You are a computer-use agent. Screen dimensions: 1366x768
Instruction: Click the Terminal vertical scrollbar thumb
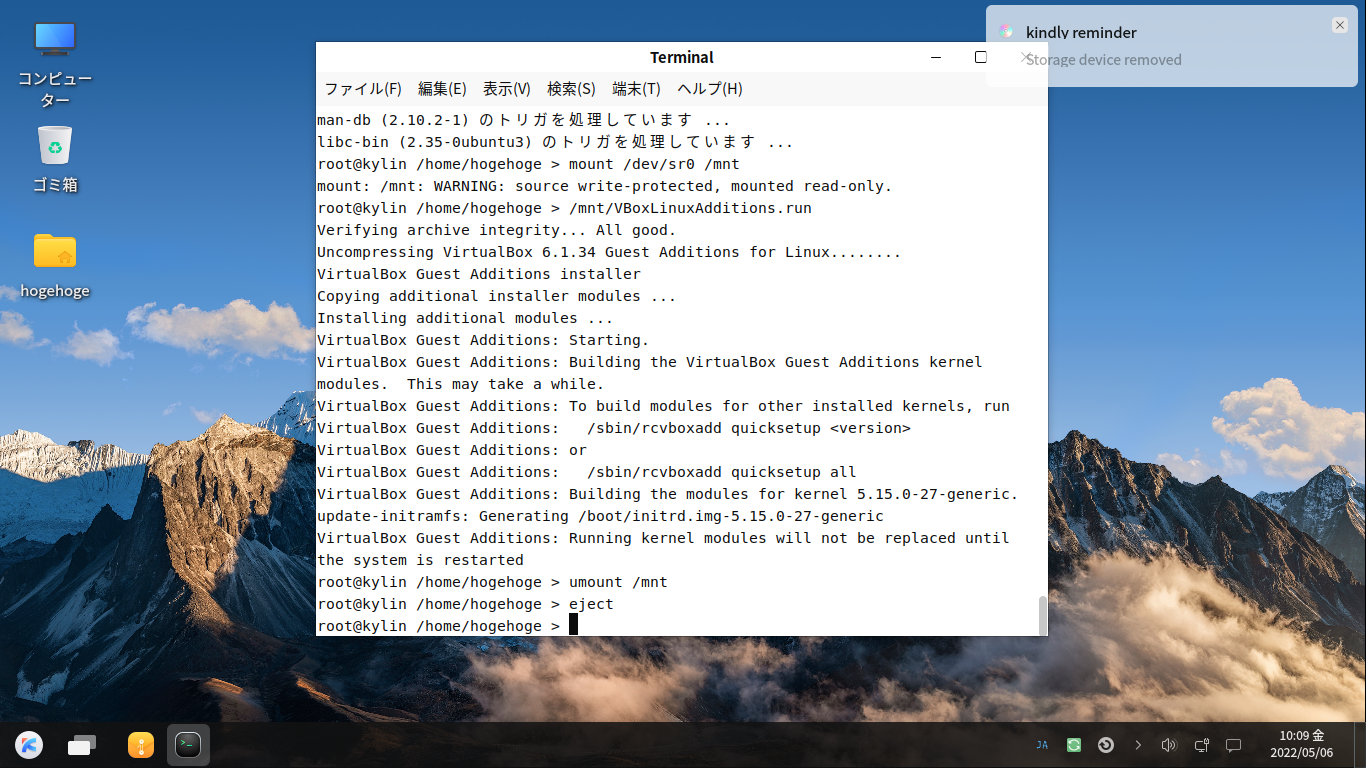(x=1043, y=616)
